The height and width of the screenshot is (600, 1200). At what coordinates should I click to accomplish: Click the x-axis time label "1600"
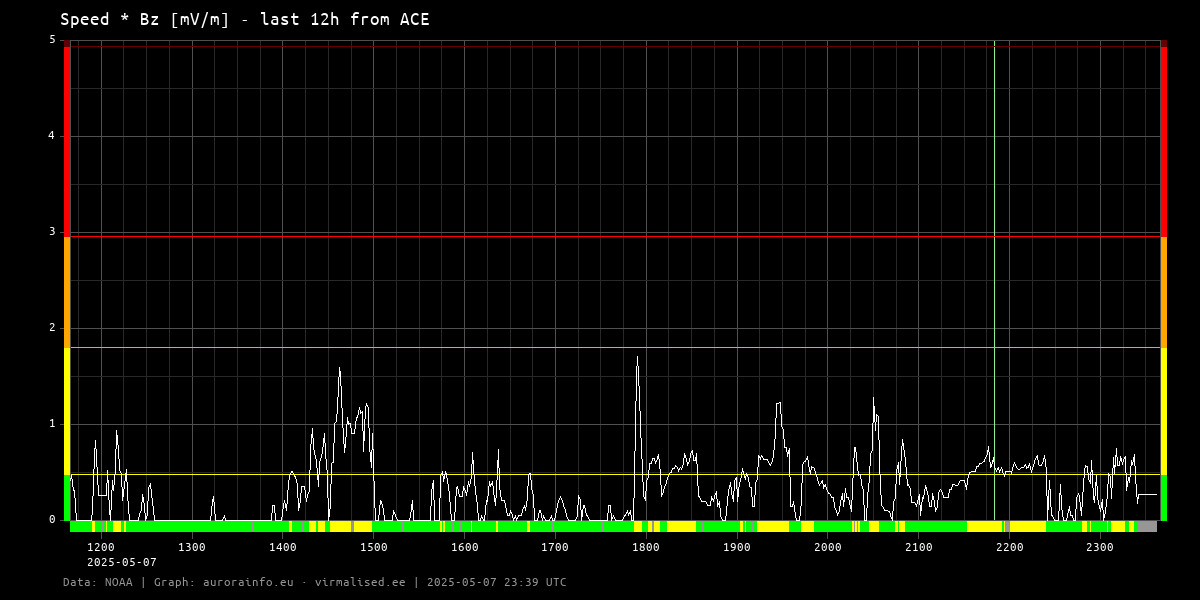tap(464, 547)
